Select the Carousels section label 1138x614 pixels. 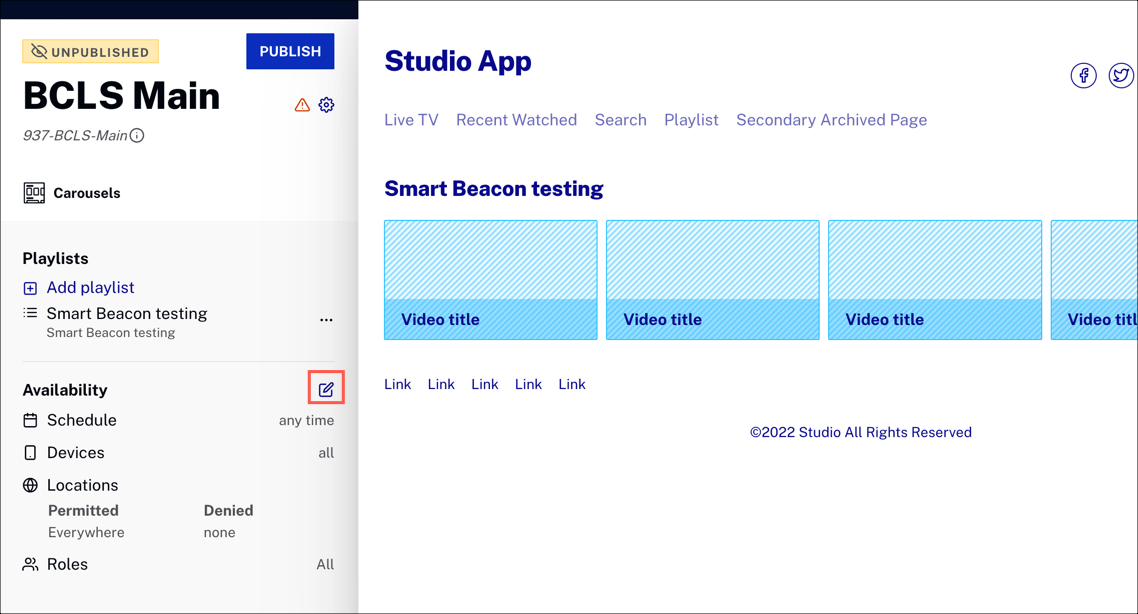(87, 193)
